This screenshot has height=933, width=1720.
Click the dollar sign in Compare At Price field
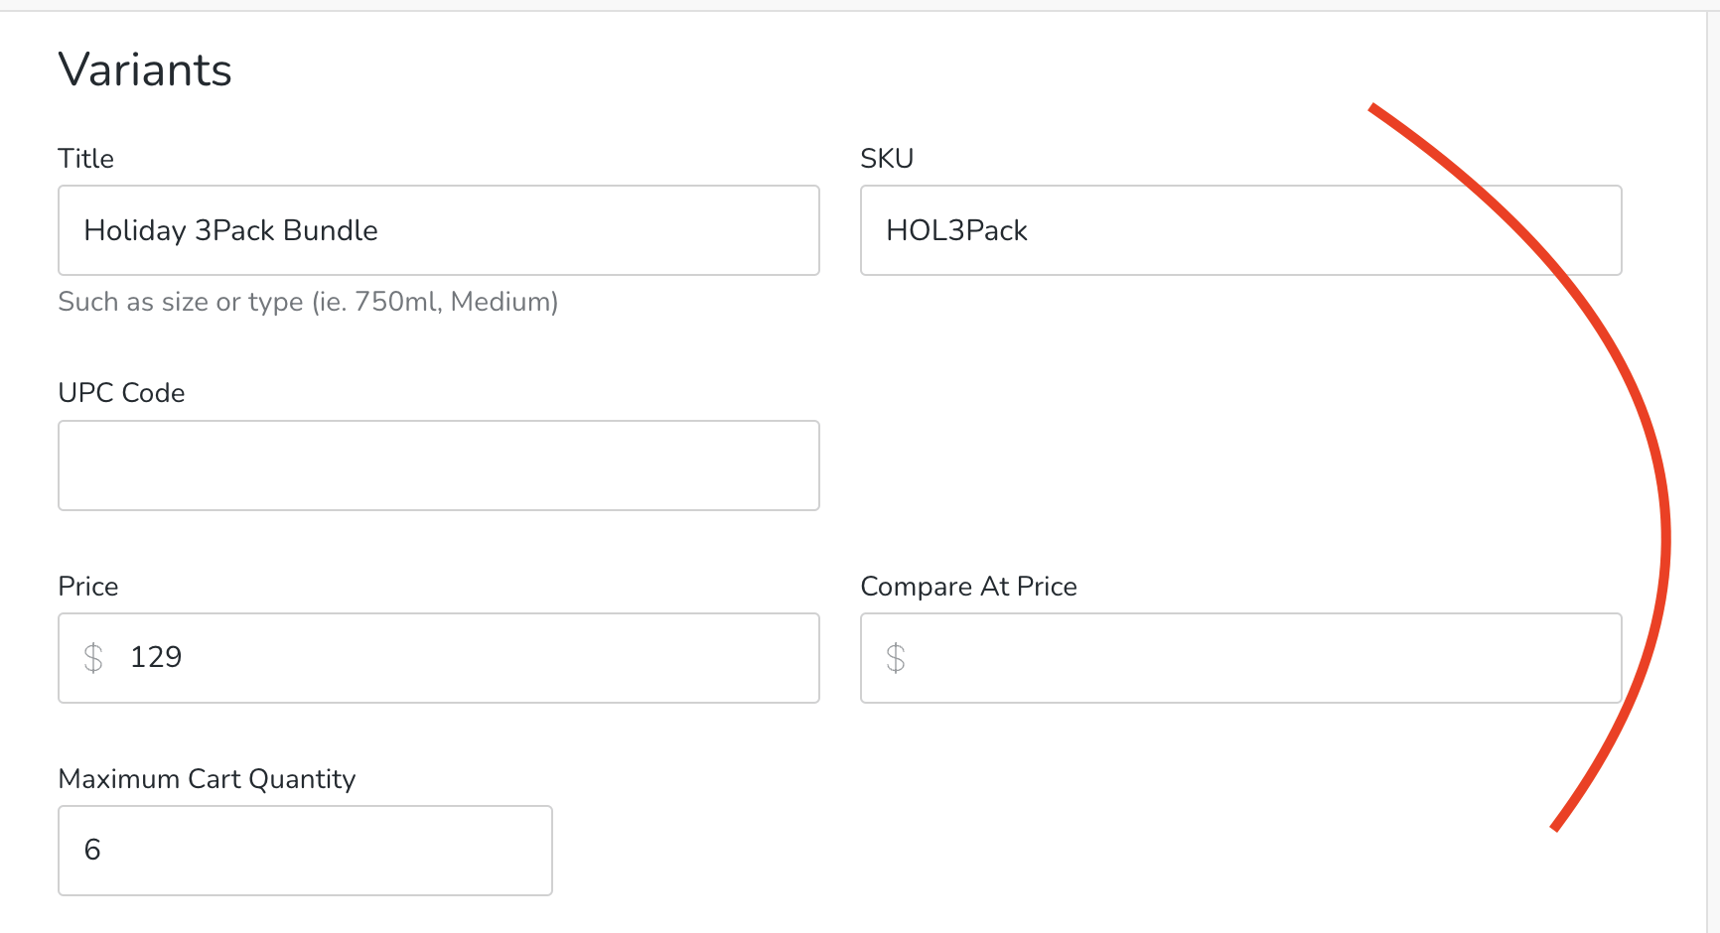(897, 657)
